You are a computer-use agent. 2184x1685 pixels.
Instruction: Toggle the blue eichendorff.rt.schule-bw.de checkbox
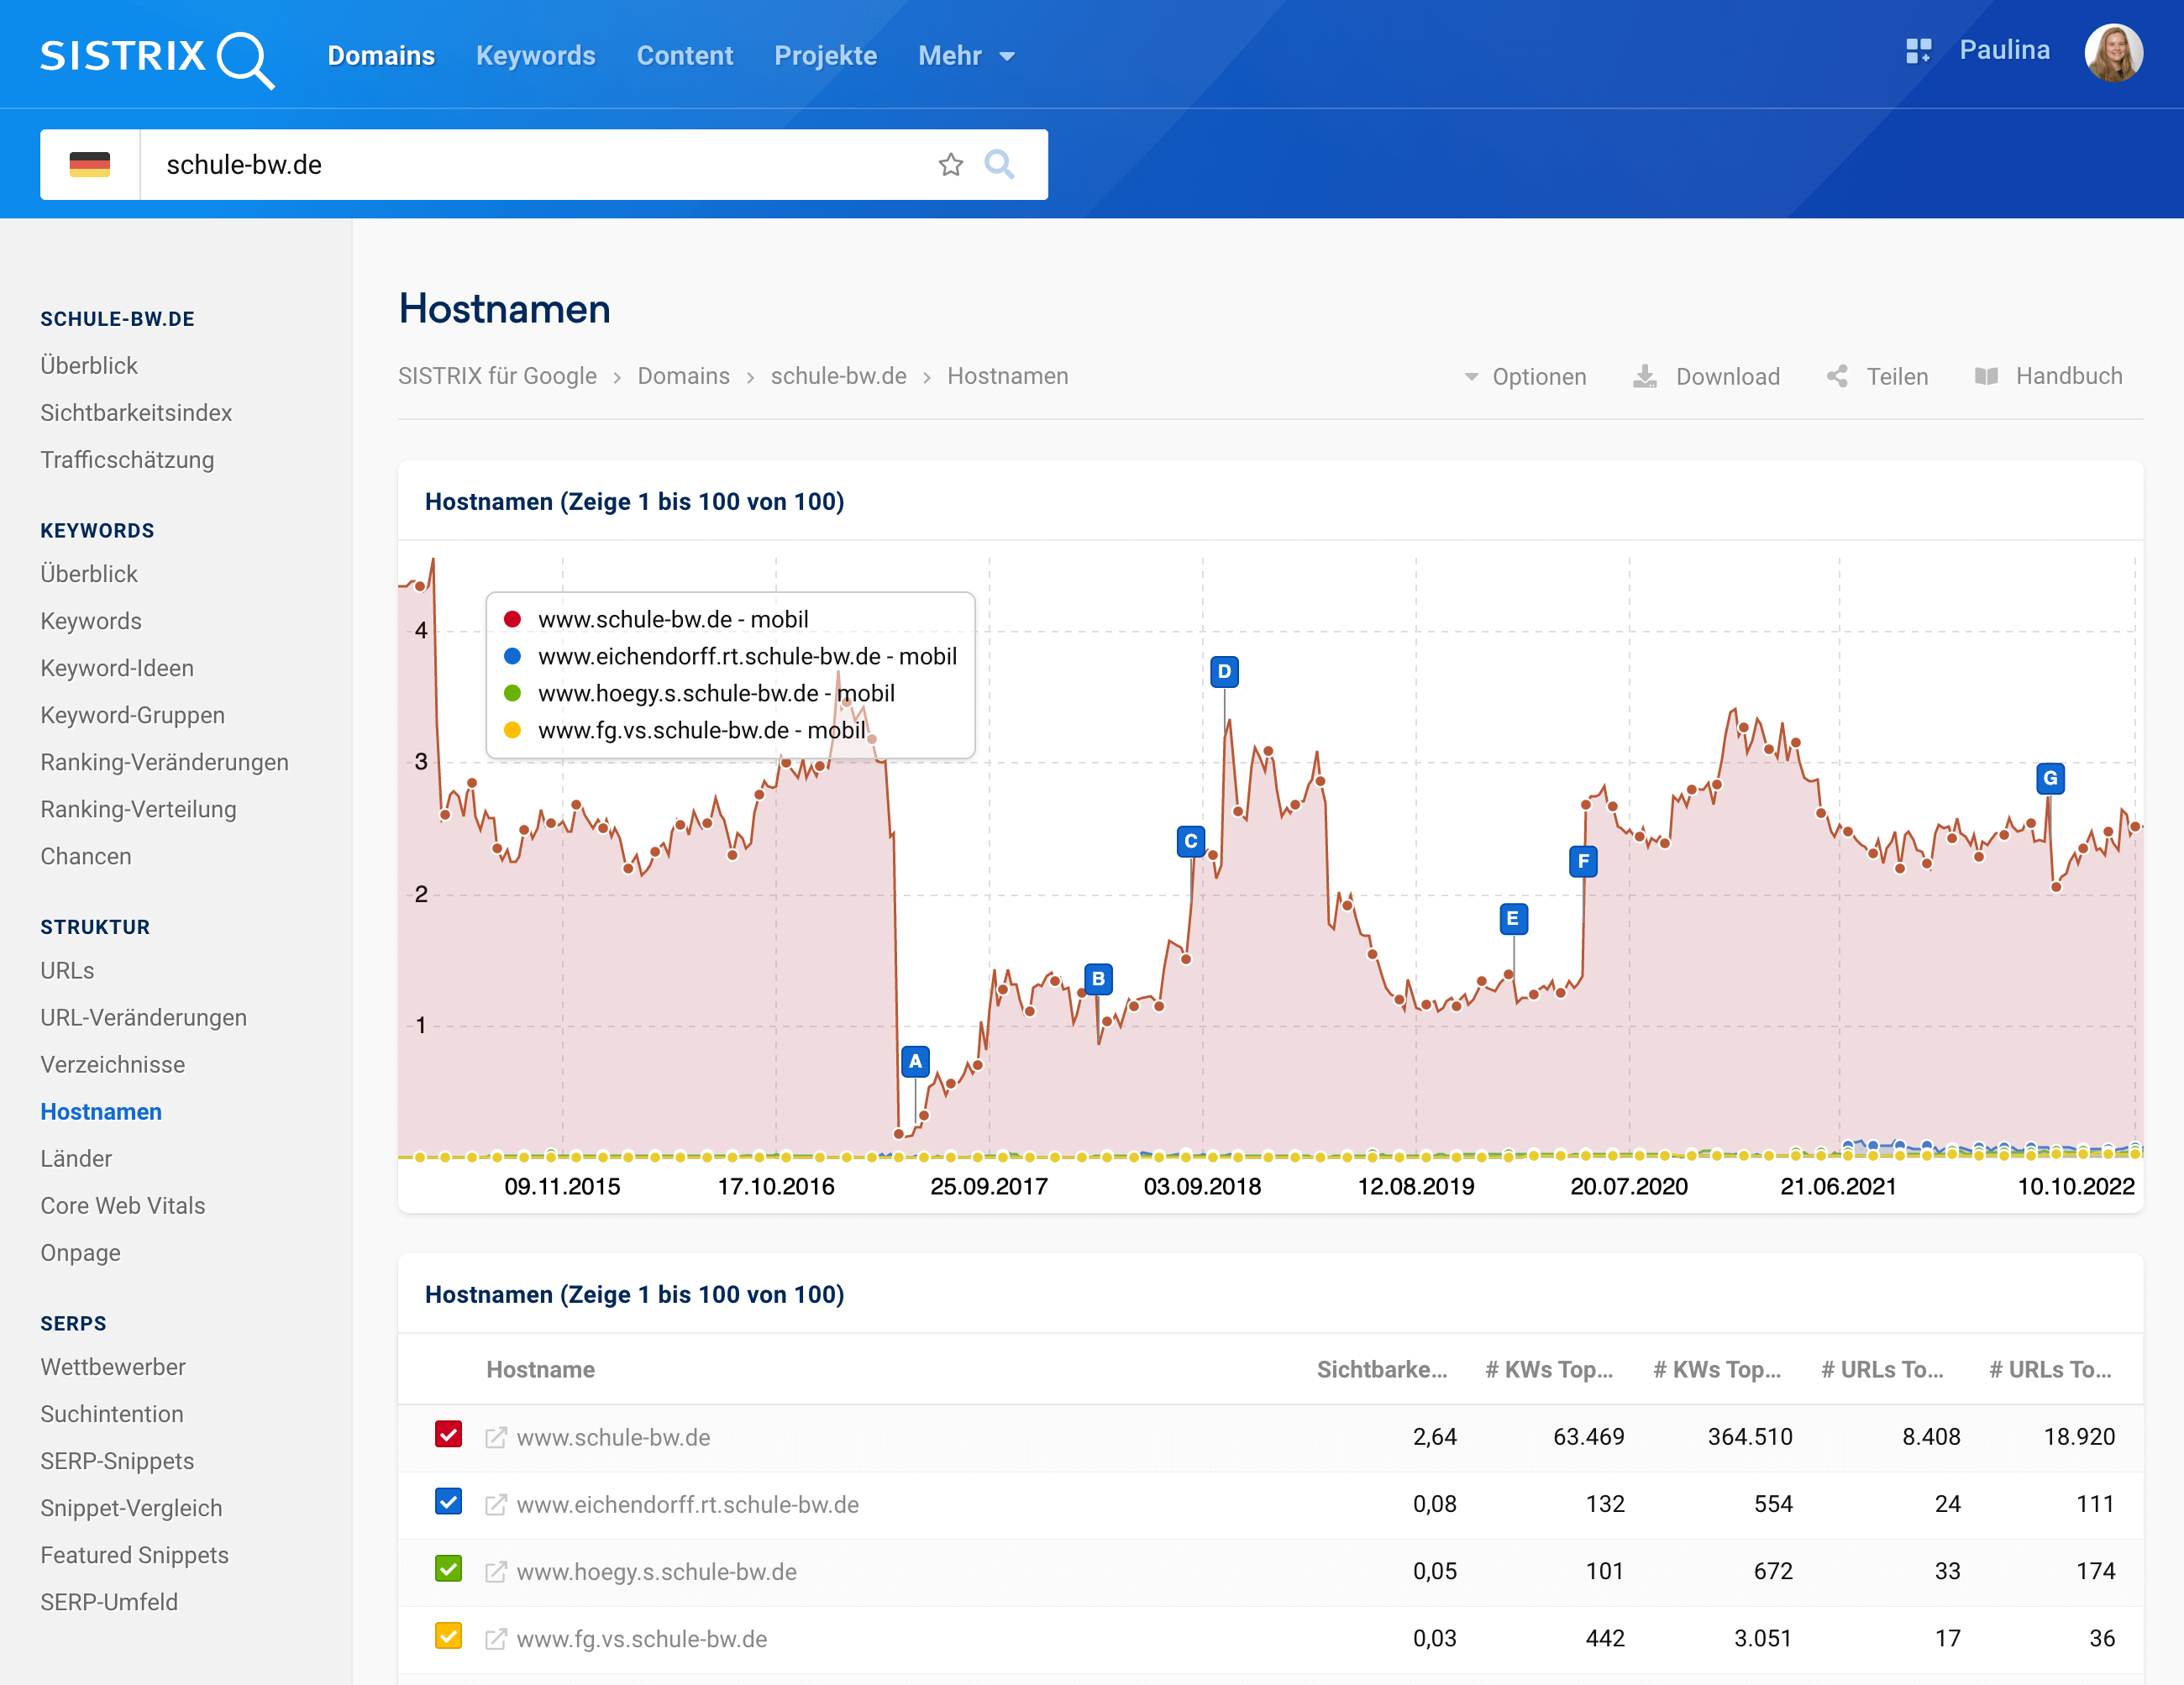(x=449, y=1502)
